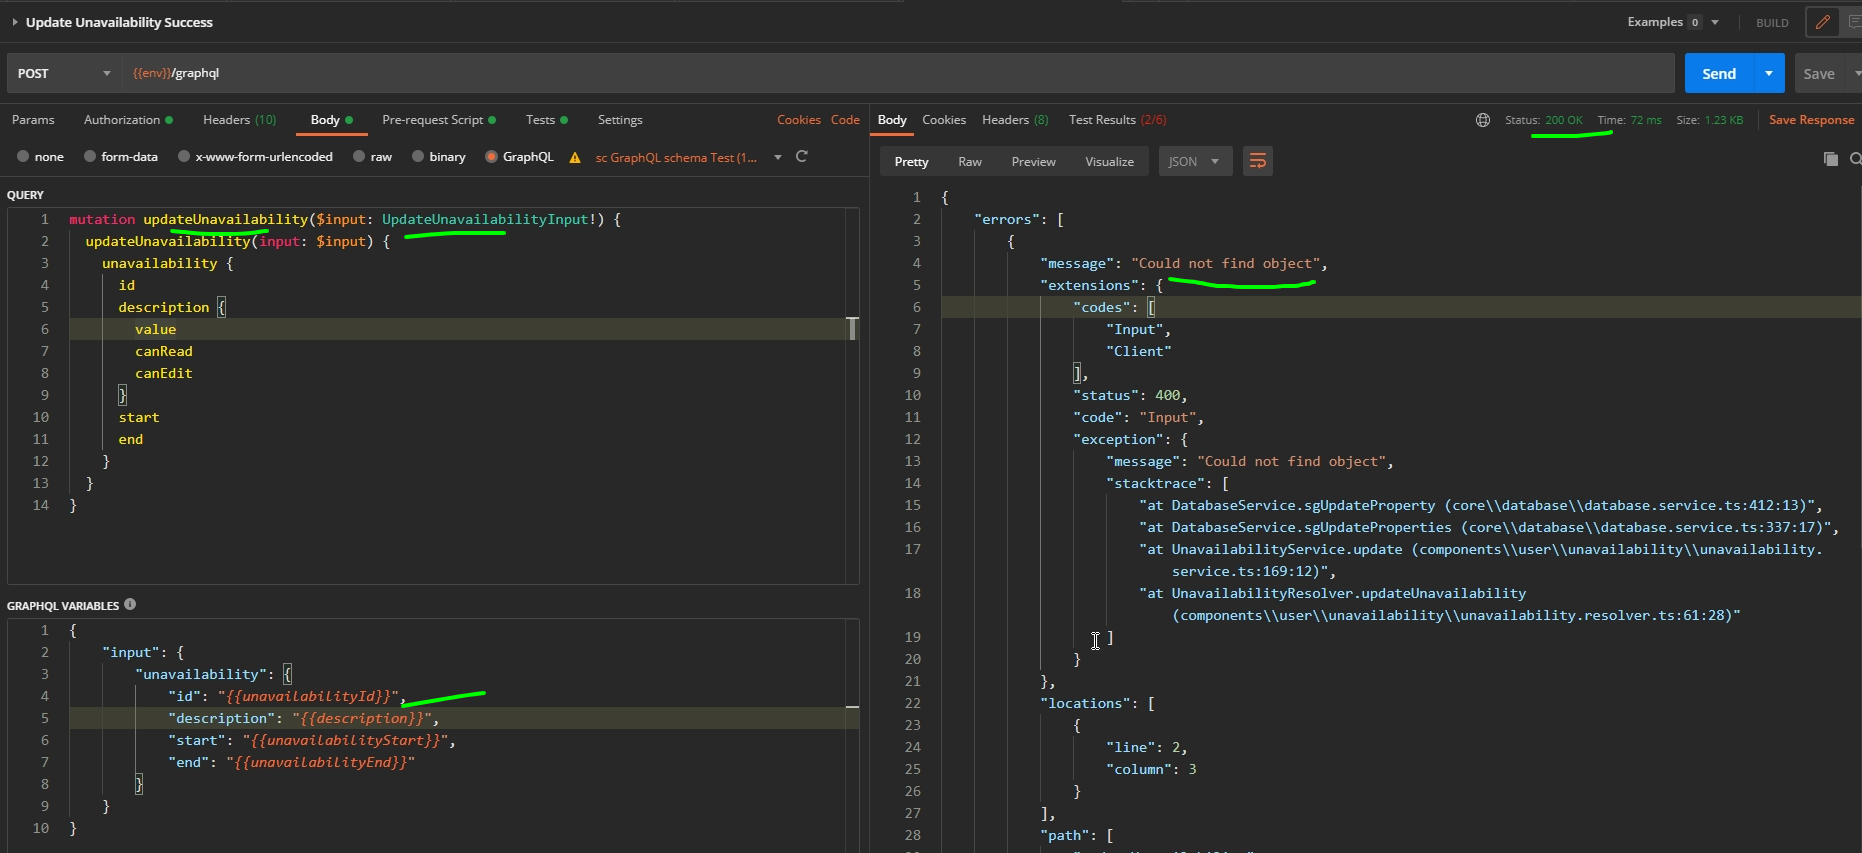Open the Pre-request Script tab
This screenshot has height=853, width=1862.
click(x=439, y=120)
